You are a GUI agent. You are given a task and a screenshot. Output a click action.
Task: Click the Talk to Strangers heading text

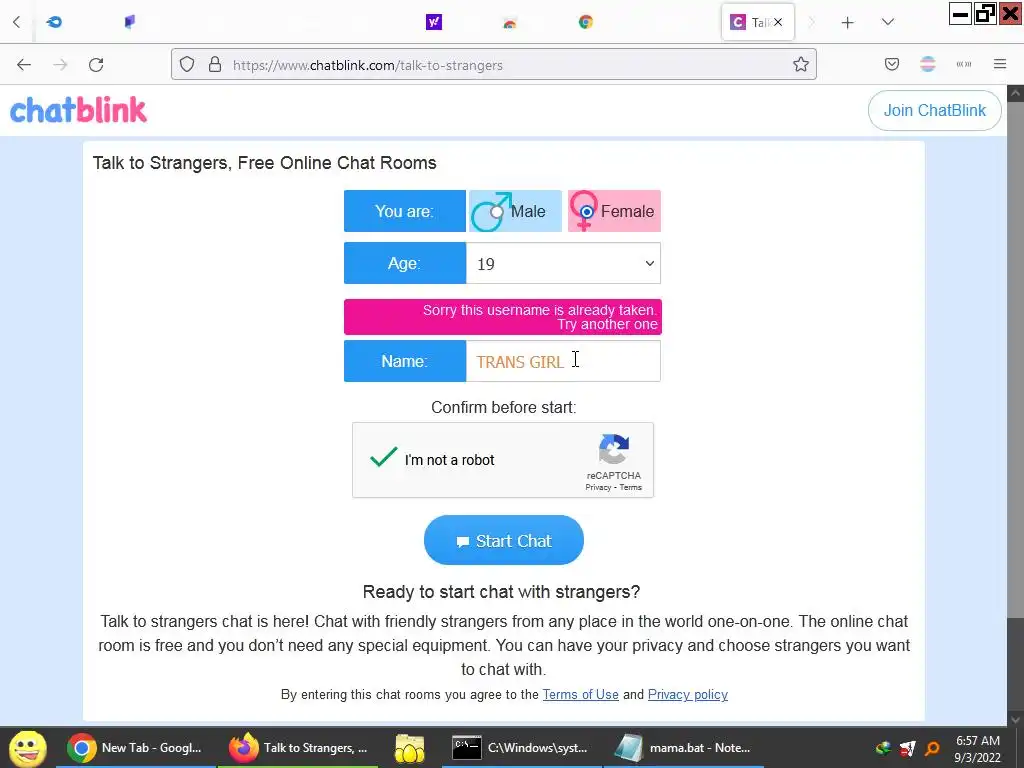(x=264, y=163)
